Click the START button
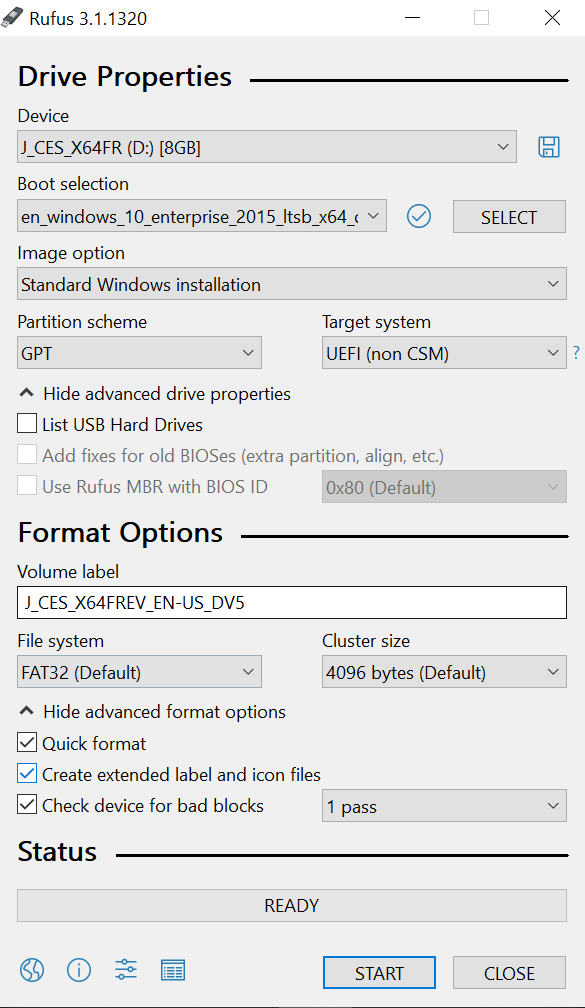This screenshot has width=585, height=1008. click(x=379, y=973)
